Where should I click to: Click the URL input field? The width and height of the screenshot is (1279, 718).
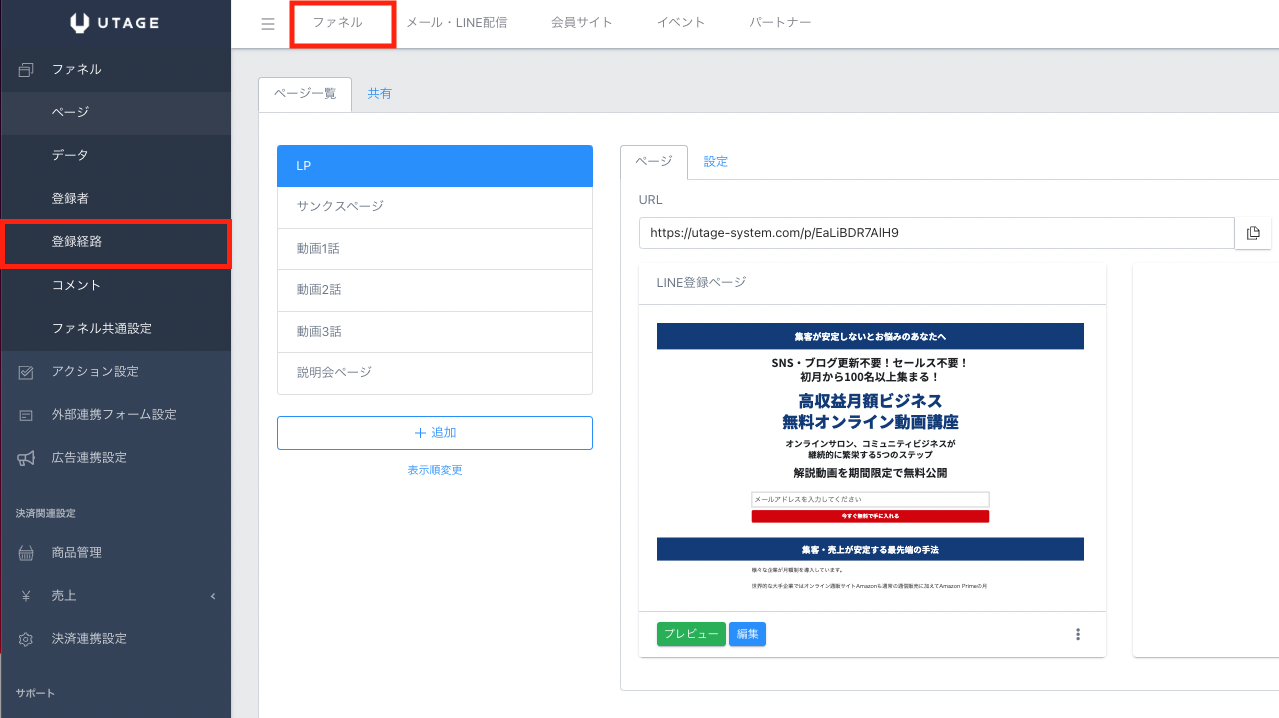point(936,233)
